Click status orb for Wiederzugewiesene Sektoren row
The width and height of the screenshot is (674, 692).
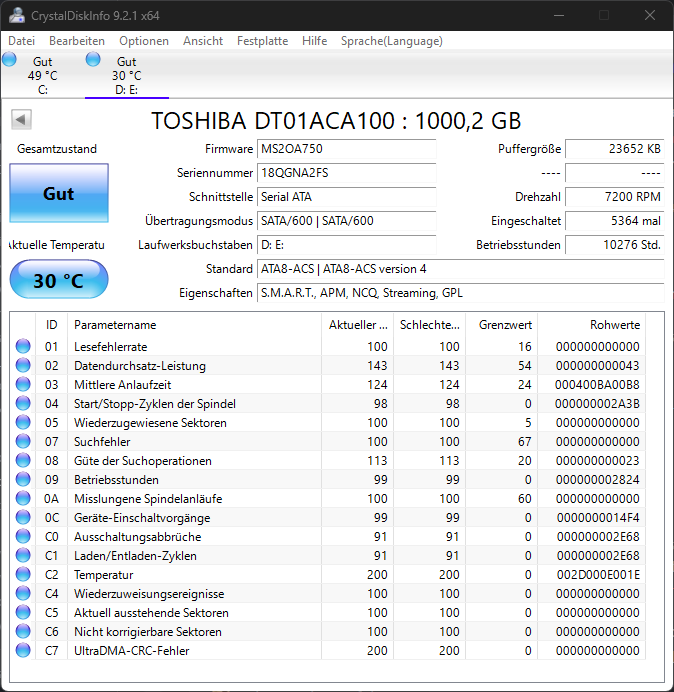coord(23,422)
